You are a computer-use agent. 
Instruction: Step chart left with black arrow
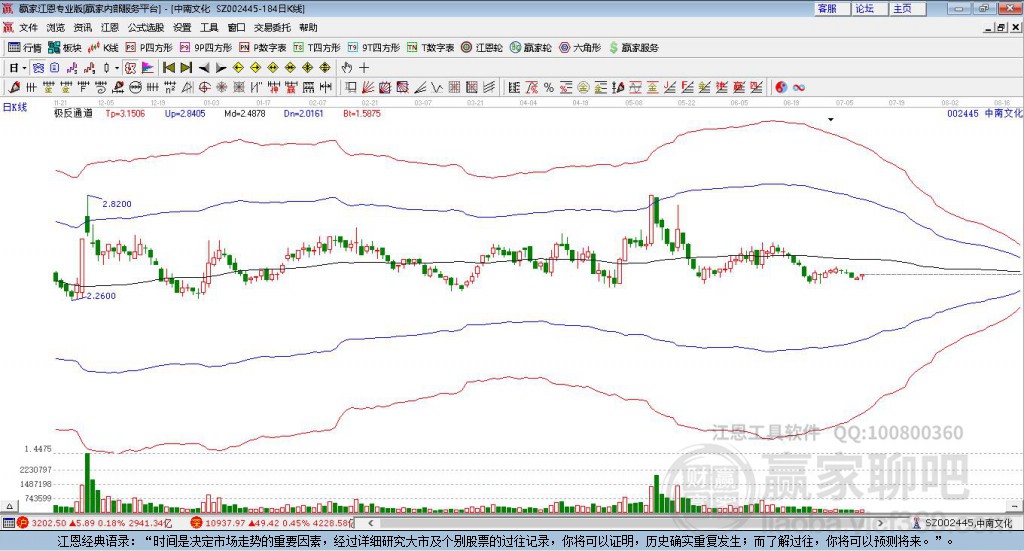(x=204, y=68)
